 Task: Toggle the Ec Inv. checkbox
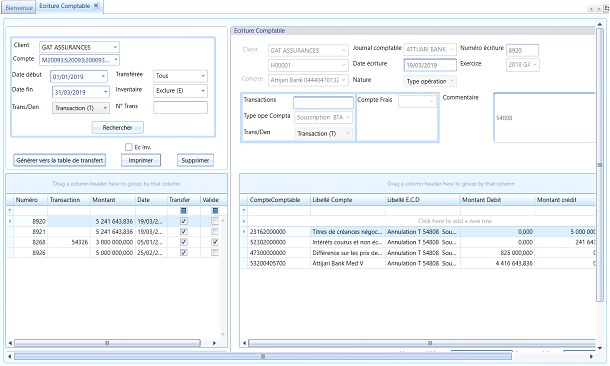[128, 147]
